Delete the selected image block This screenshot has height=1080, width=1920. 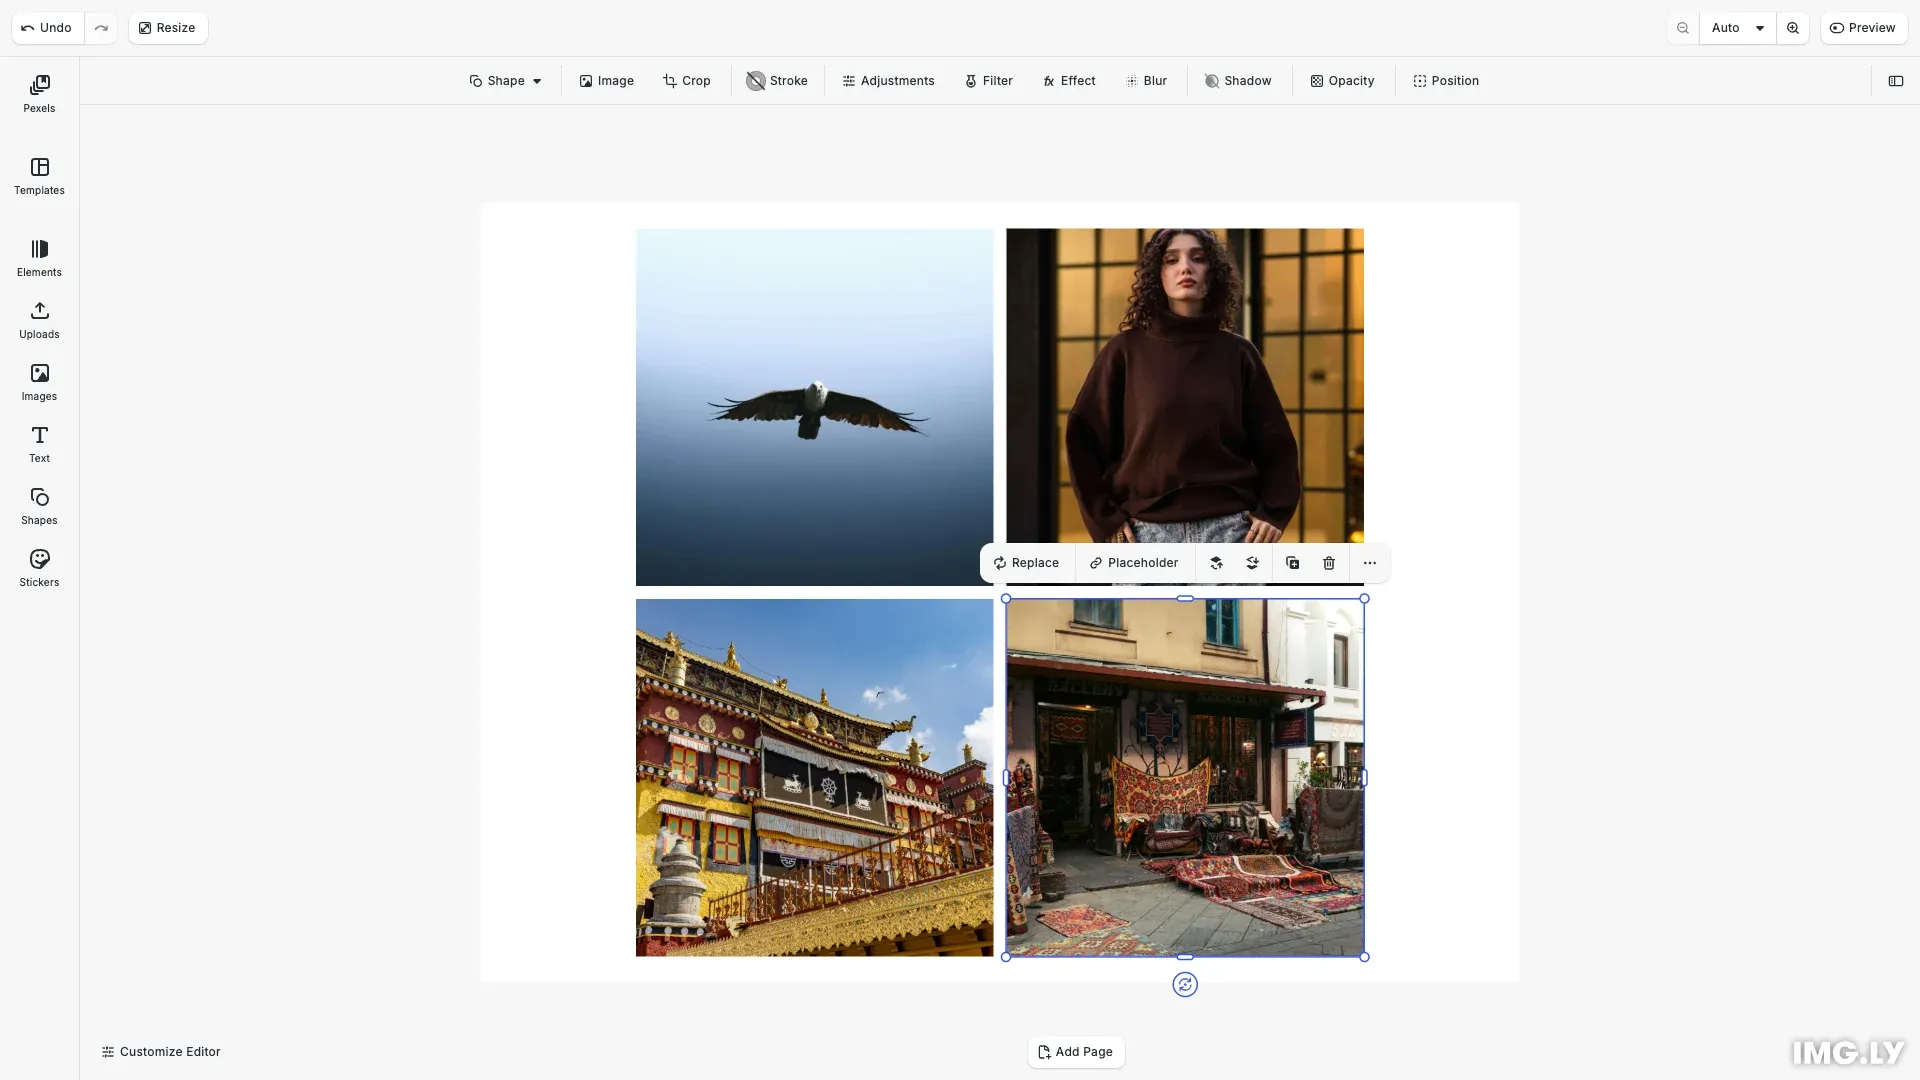coord(1328,563)
